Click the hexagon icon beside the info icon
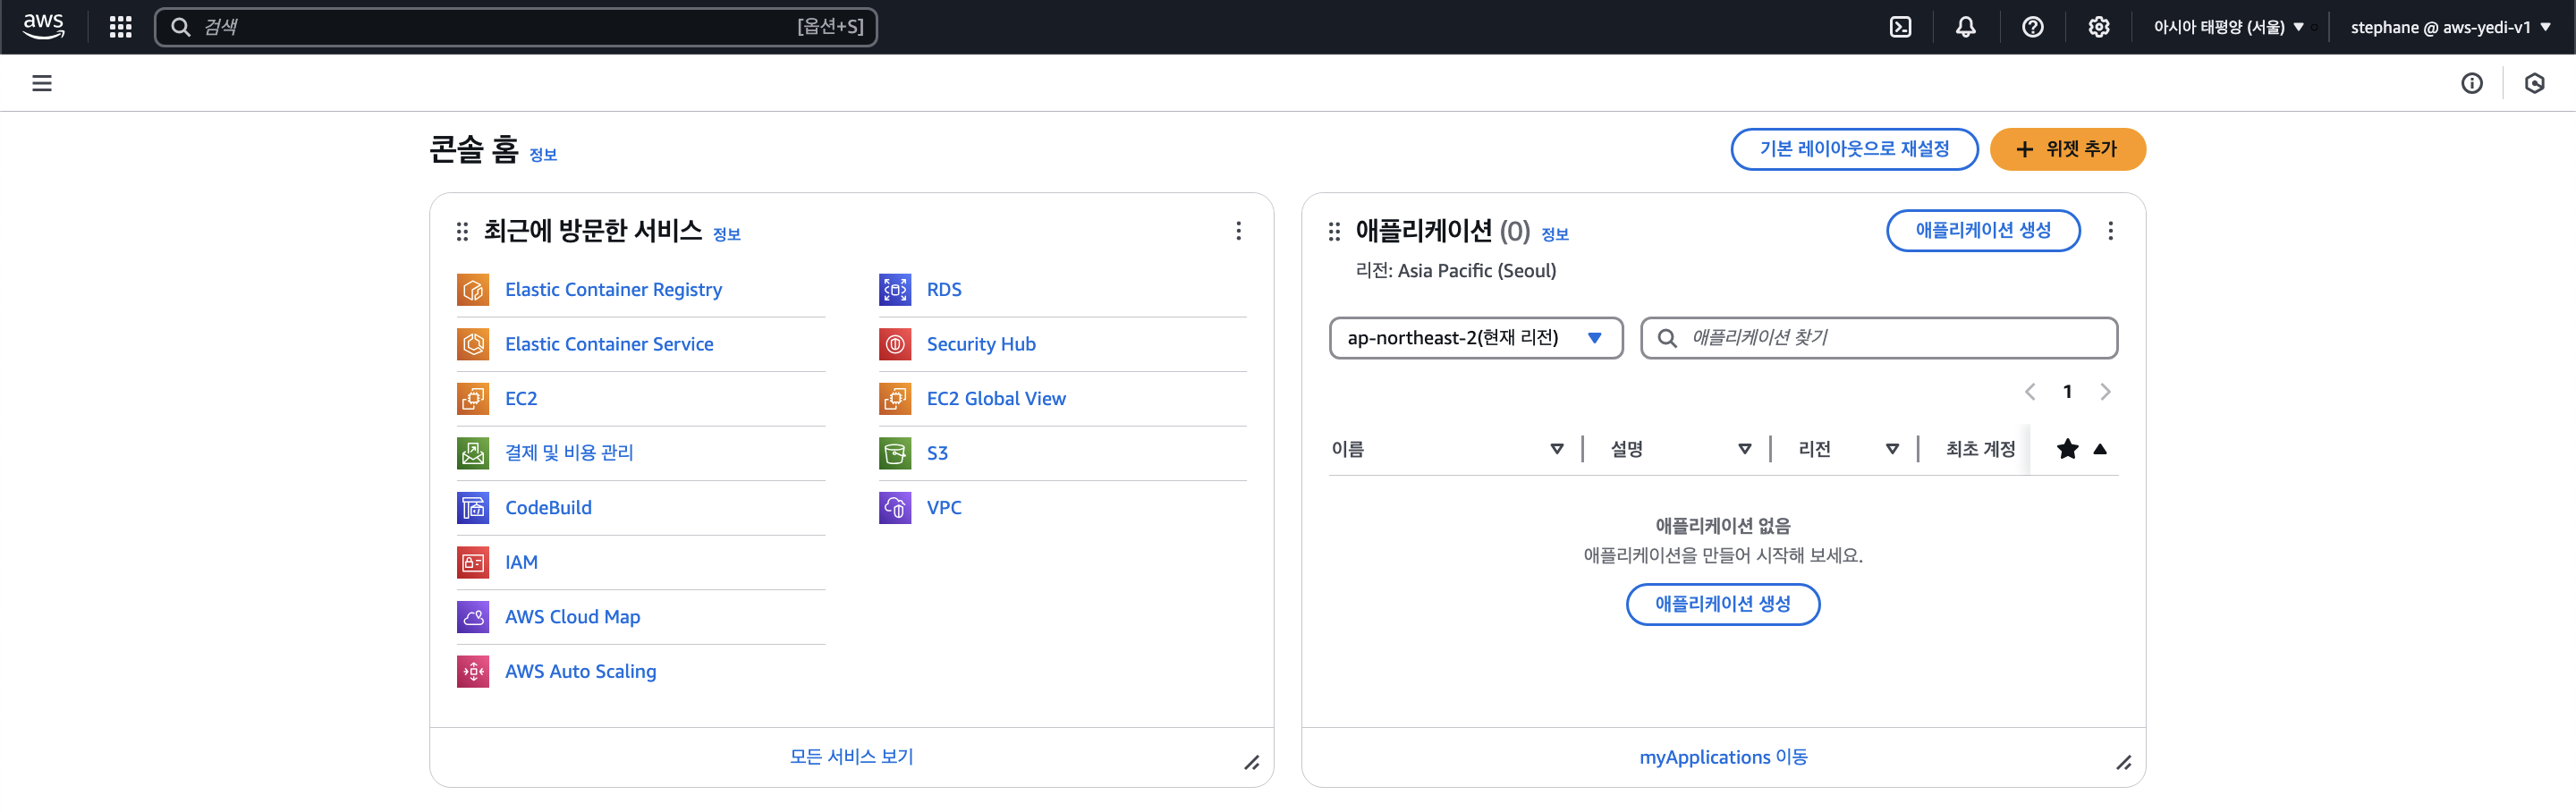The width and height of the screenshot is (2576, 812). click(x=2534, y=83)
